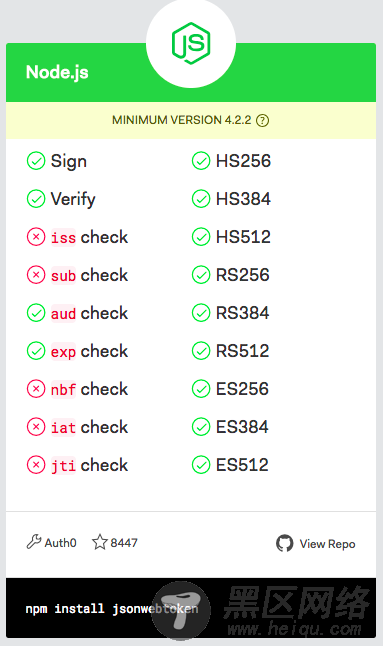The image size is (383, 646).
Task: Open the minimum version help question mark
Action: pos(262,121)
